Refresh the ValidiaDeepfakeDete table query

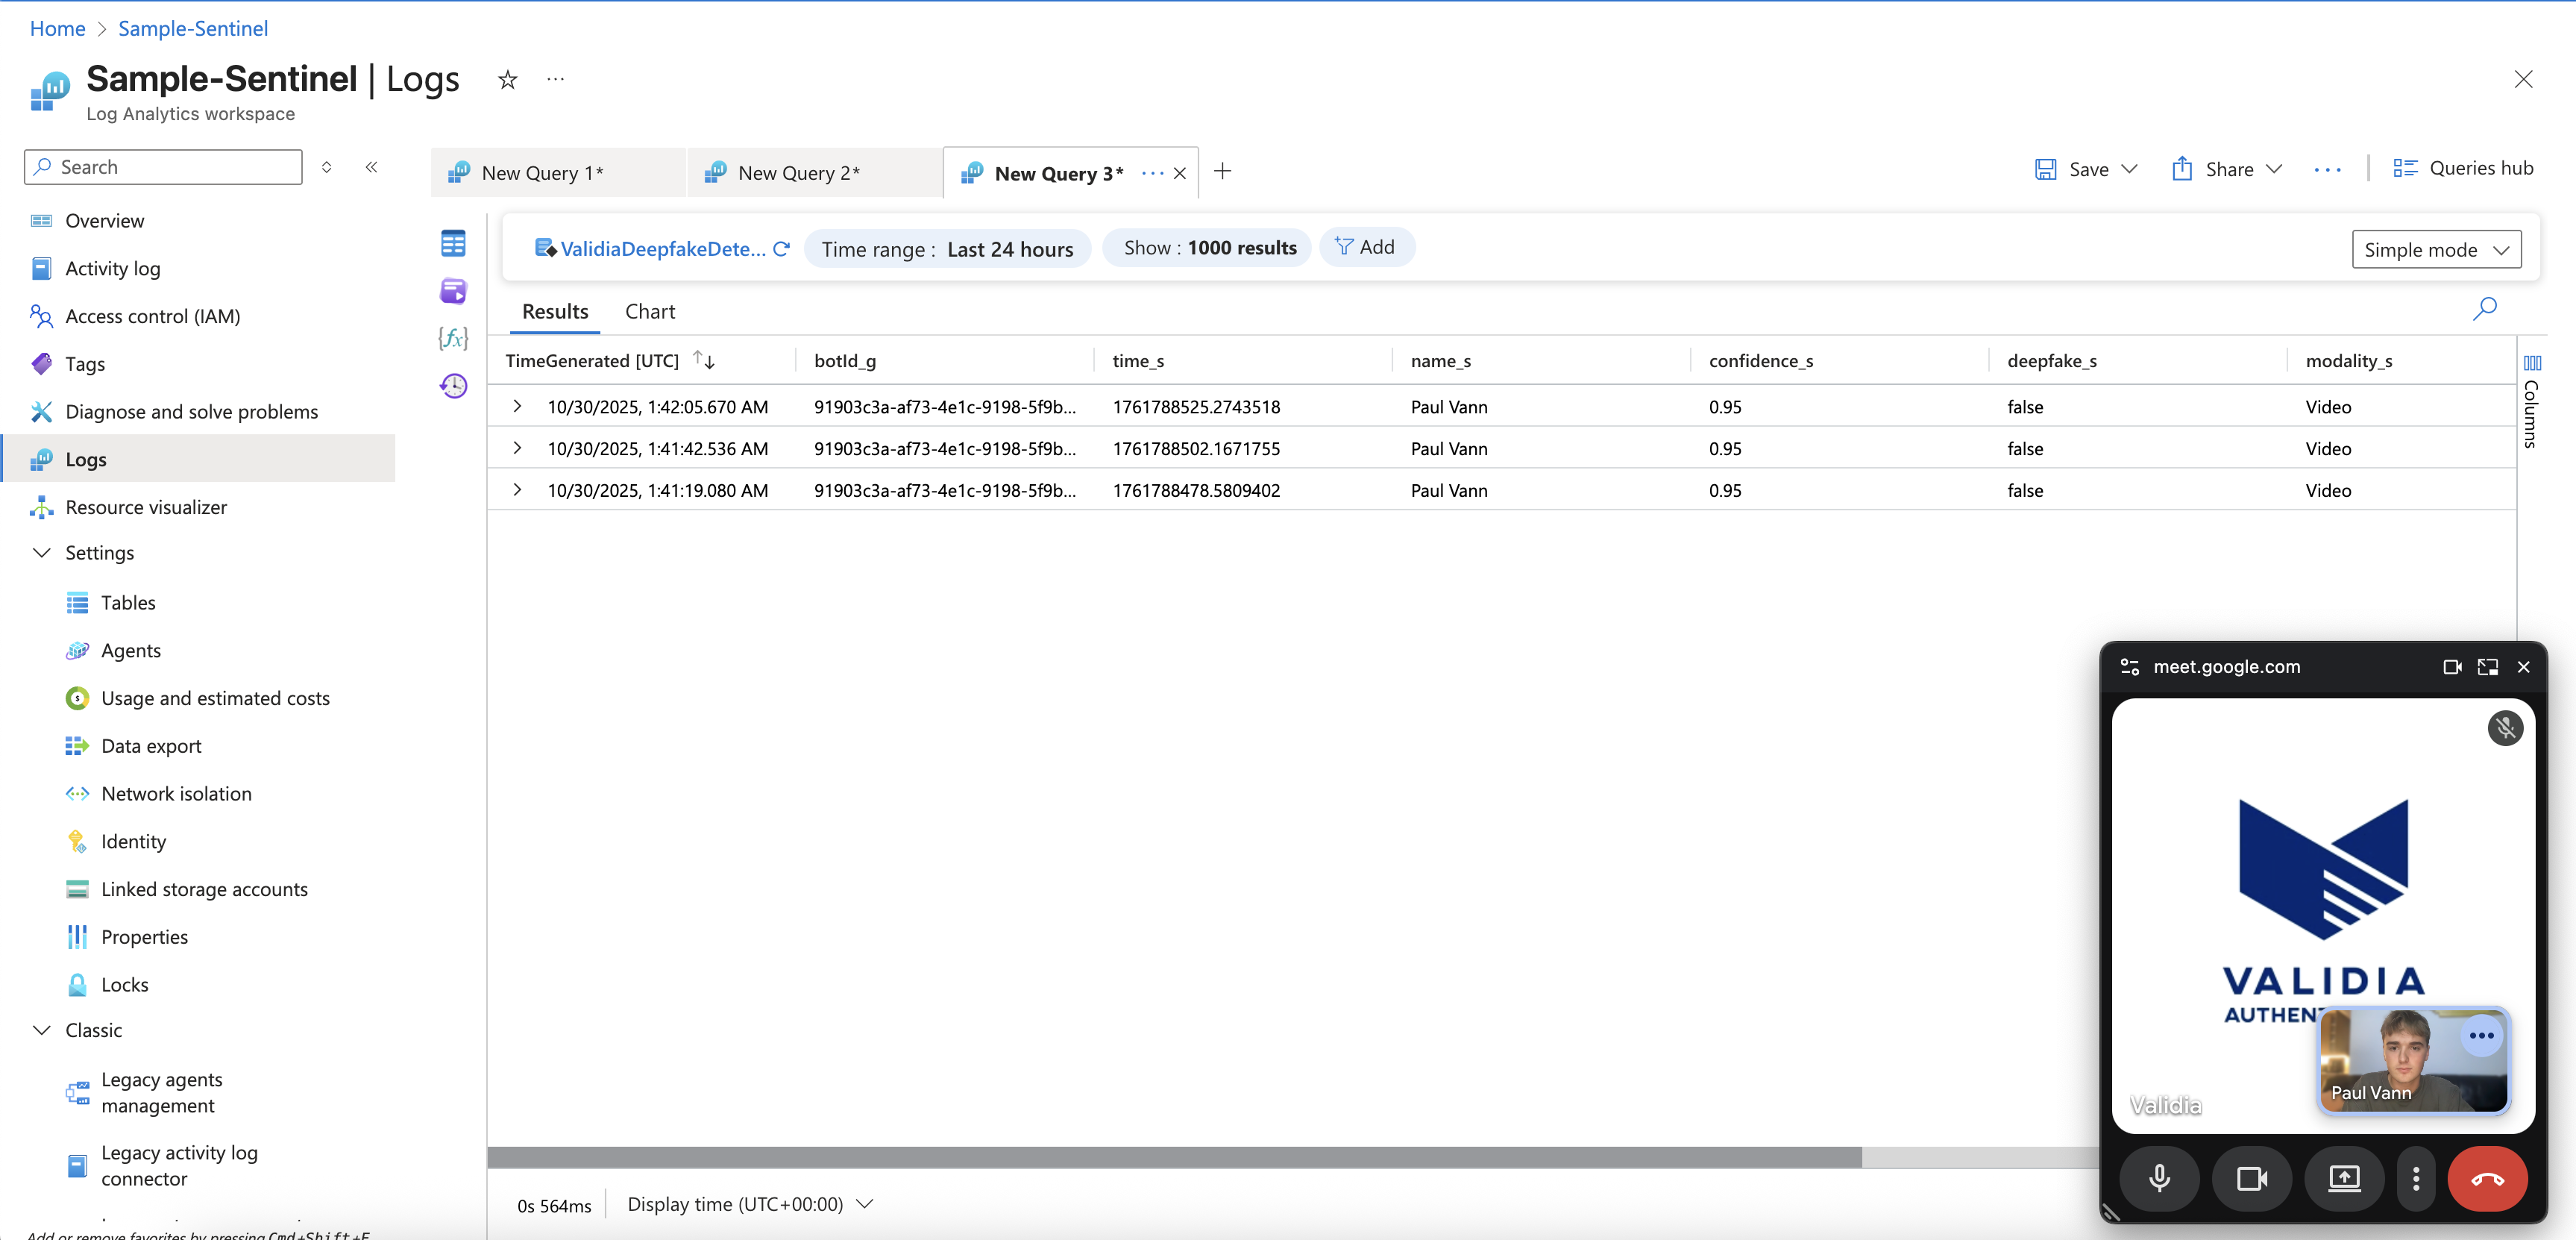781,249
